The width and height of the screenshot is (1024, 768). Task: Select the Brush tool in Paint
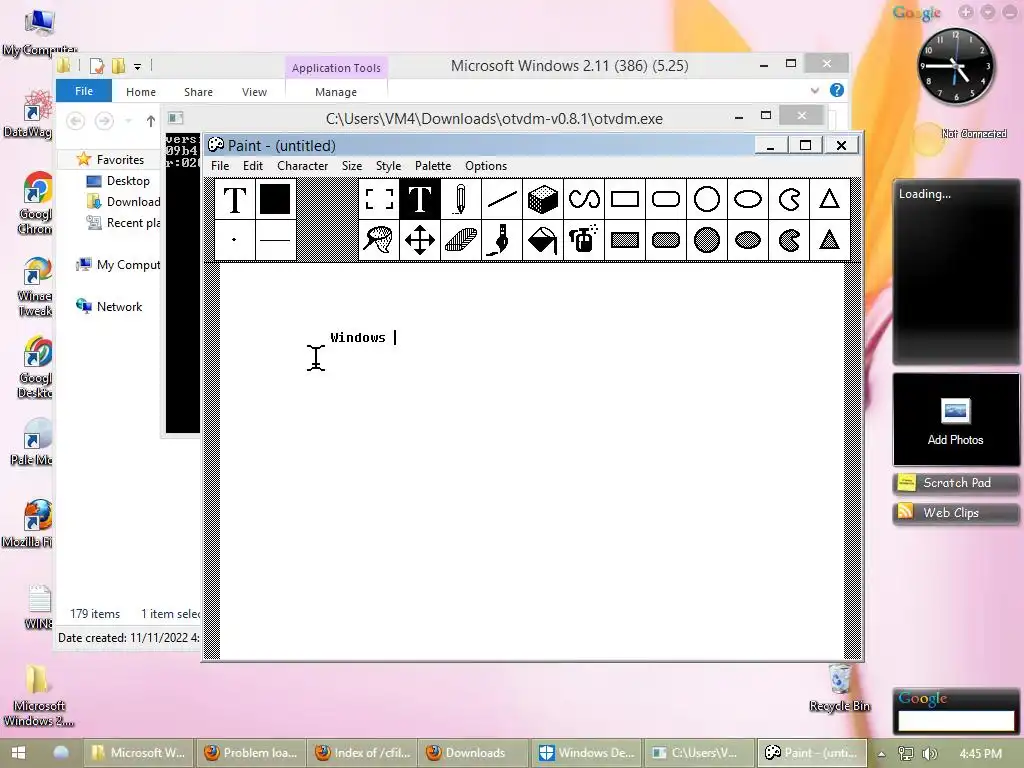click(502, 240)
